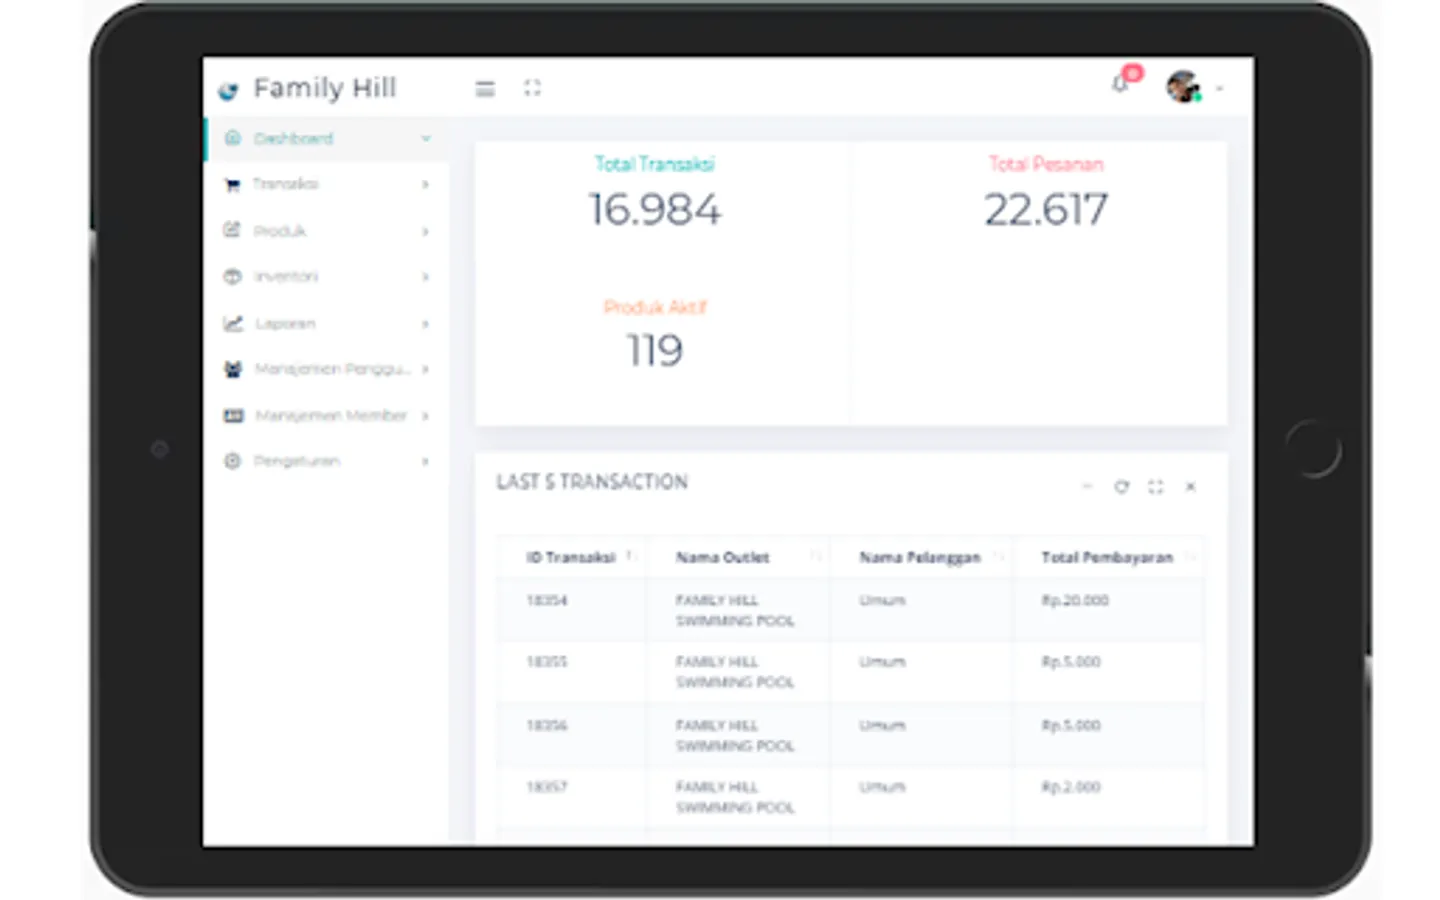Refresh the Last 5 Transaction panel

pyautogui.click(x=1121, y=486)
